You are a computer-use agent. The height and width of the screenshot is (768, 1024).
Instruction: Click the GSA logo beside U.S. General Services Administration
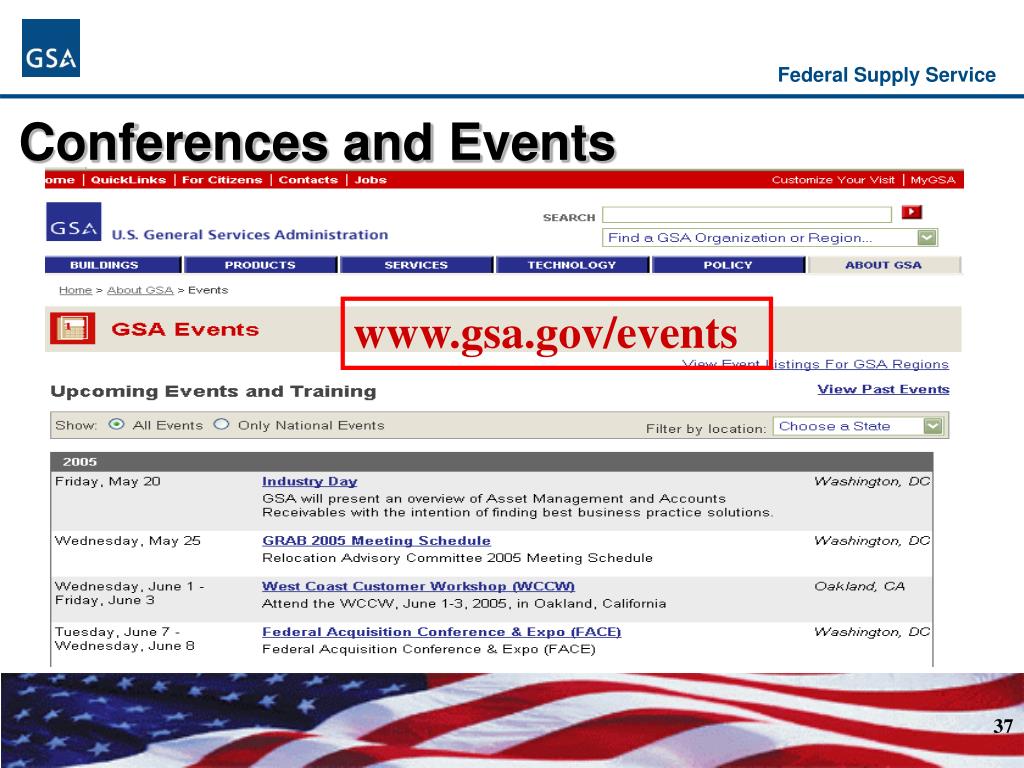74,222
